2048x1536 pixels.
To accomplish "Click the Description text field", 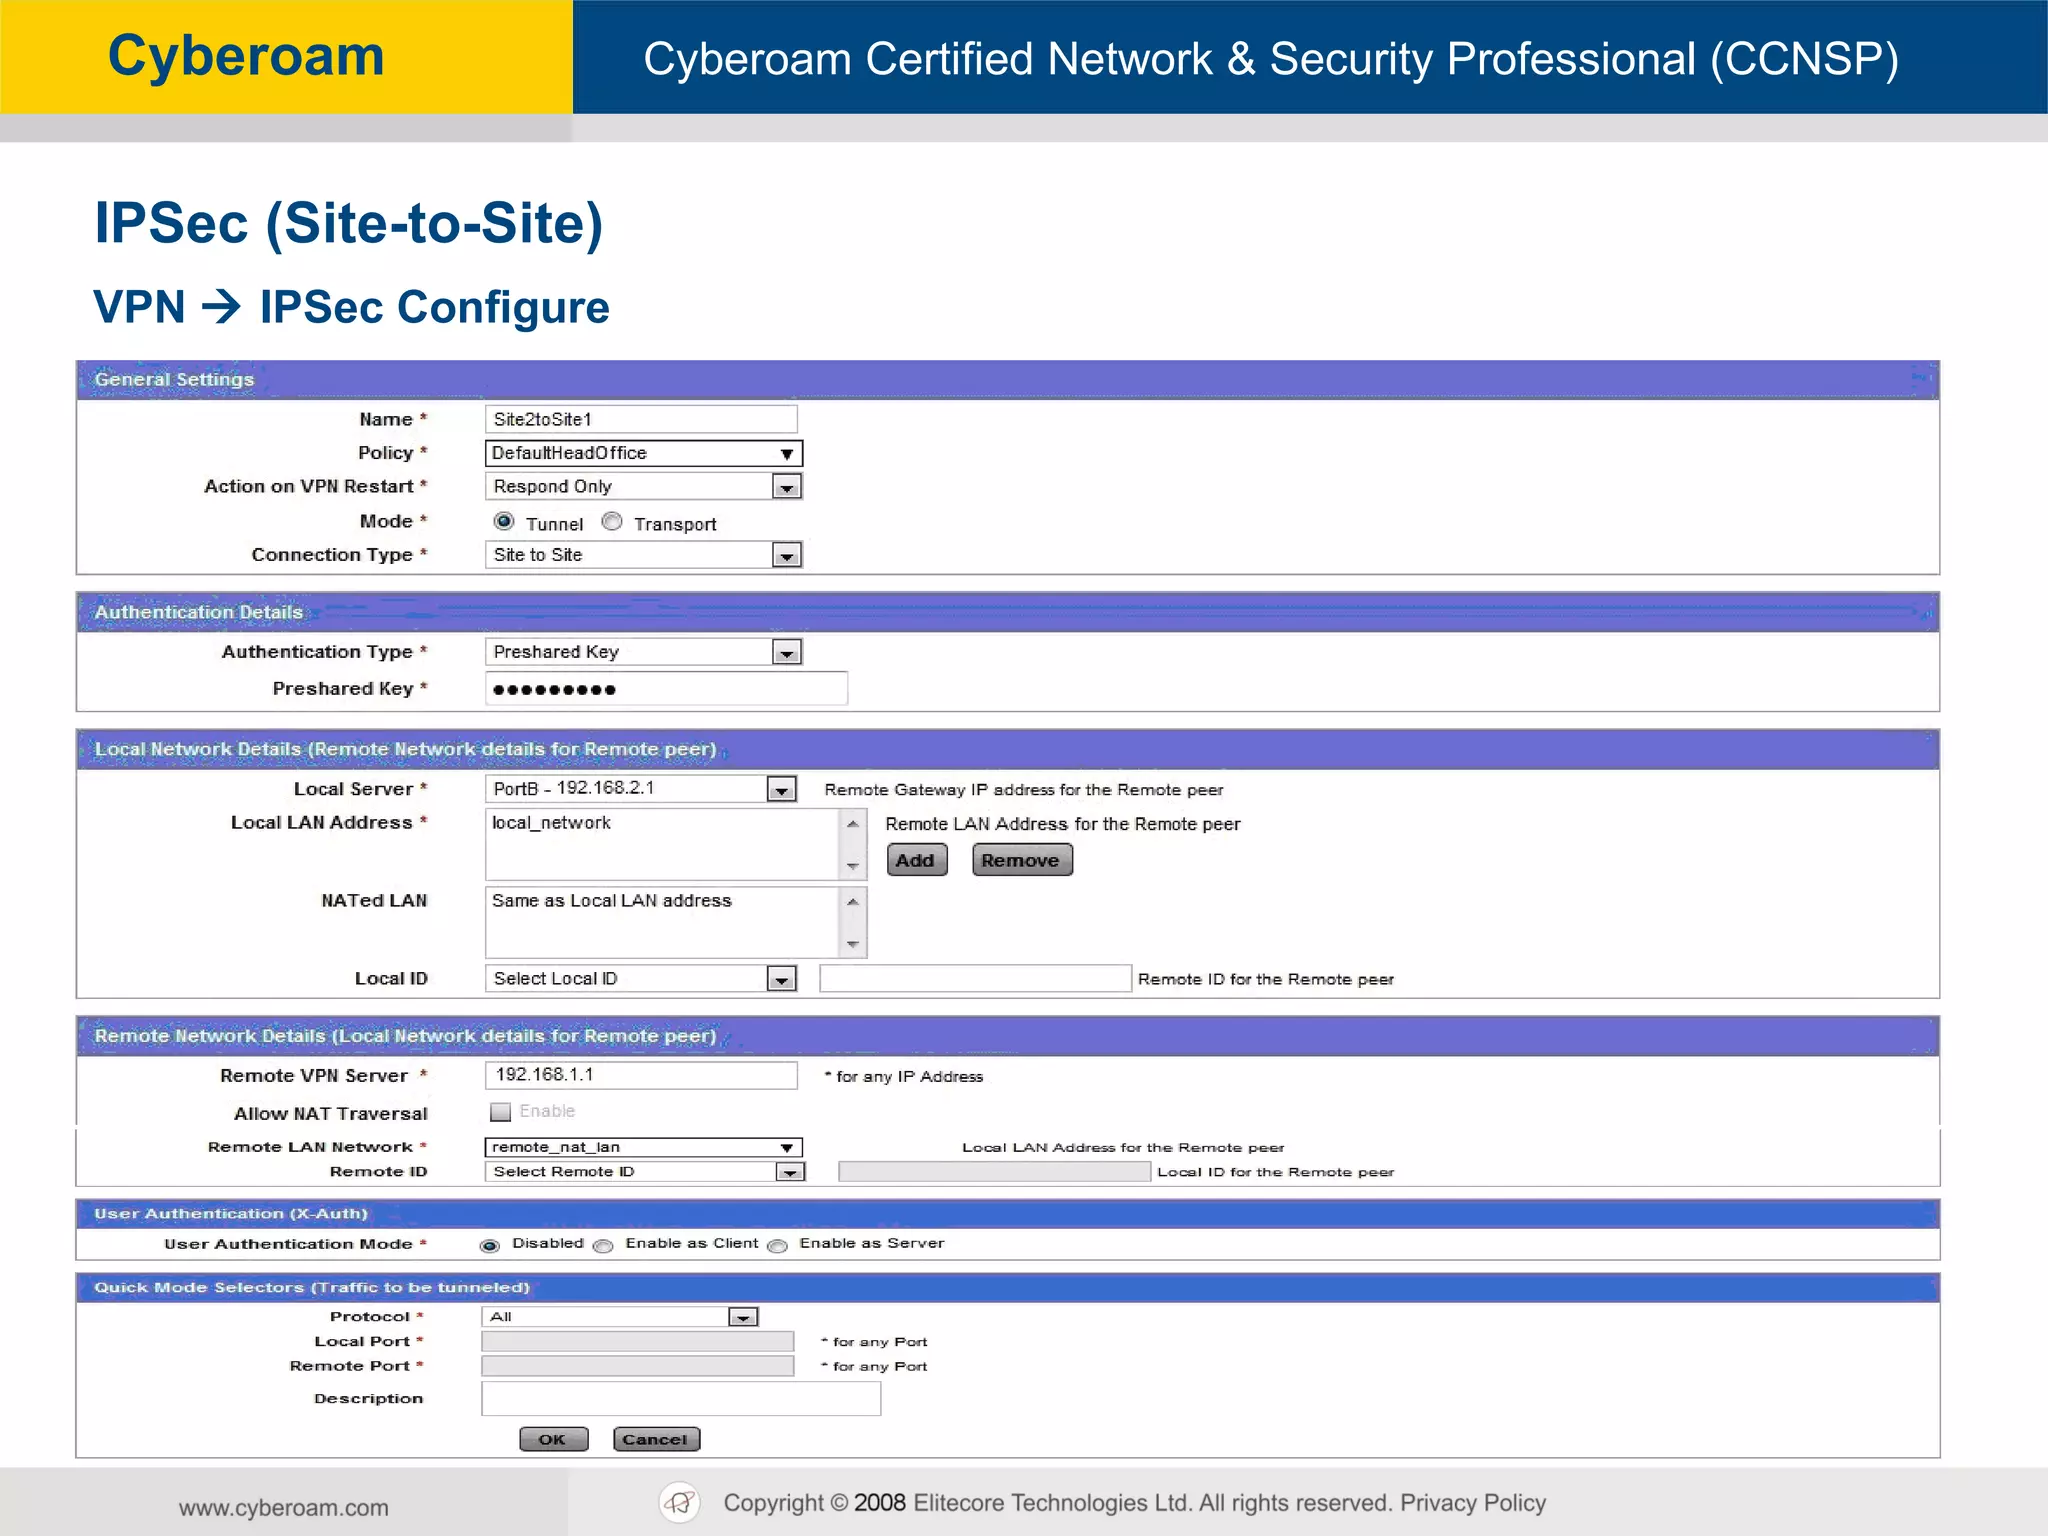I will pos(681,1398).
